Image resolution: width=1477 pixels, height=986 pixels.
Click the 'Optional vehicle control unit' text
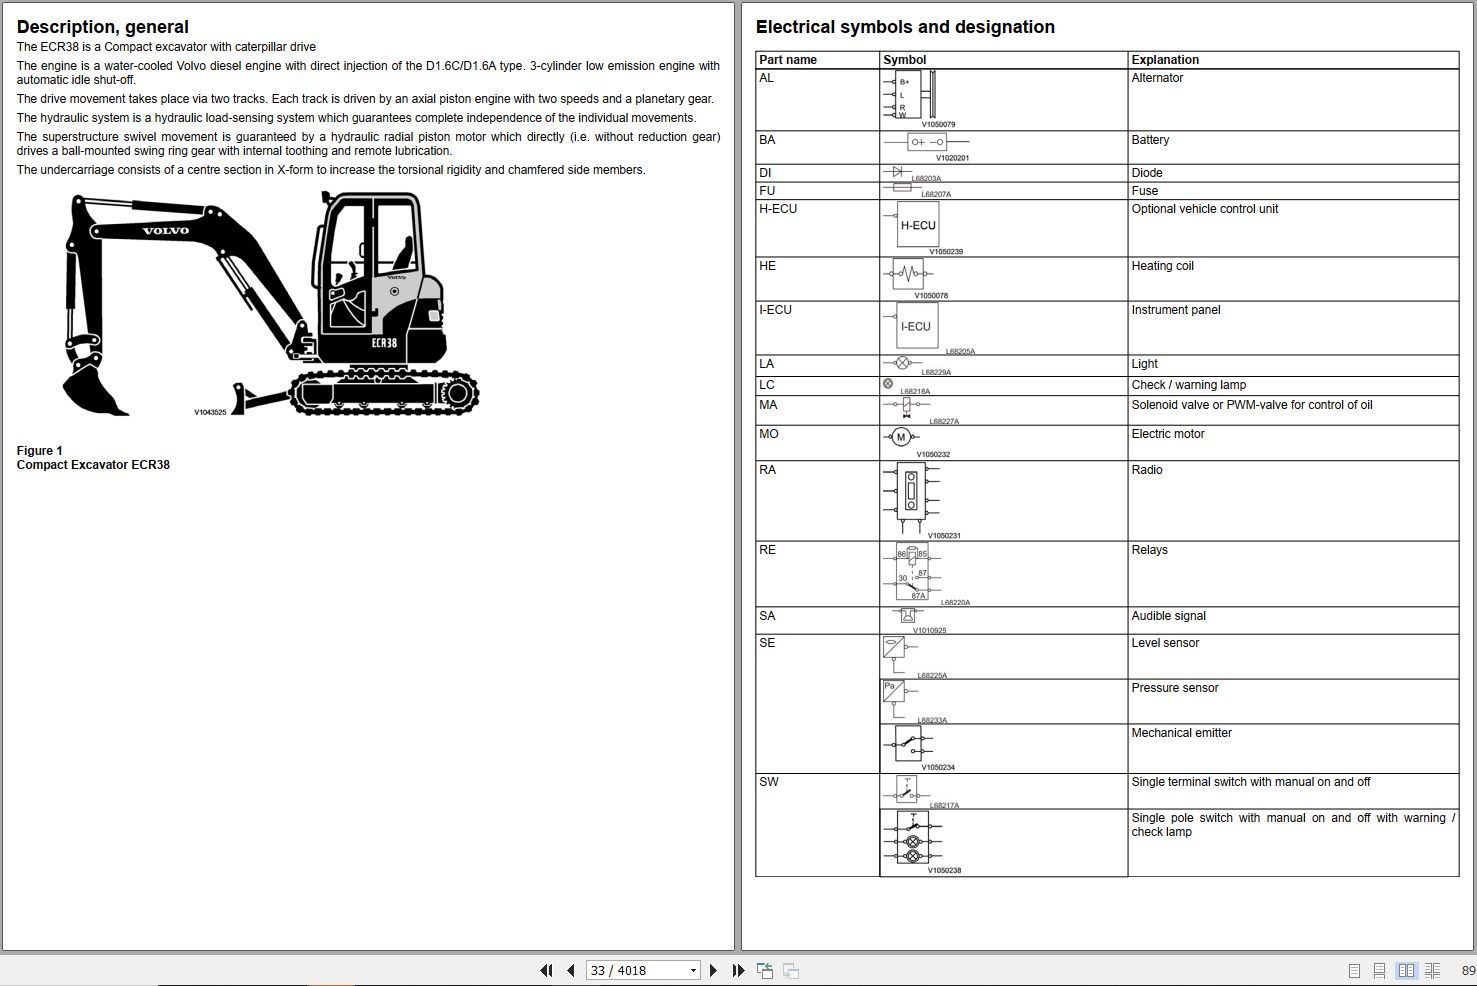[1205, 209]
